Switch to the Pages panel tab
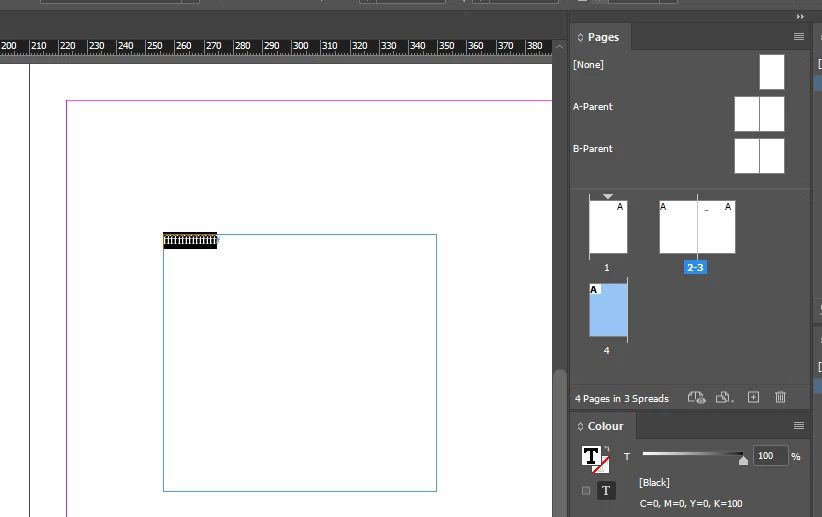Viewport: 822px width, 517px height. [x=603, y=37]
